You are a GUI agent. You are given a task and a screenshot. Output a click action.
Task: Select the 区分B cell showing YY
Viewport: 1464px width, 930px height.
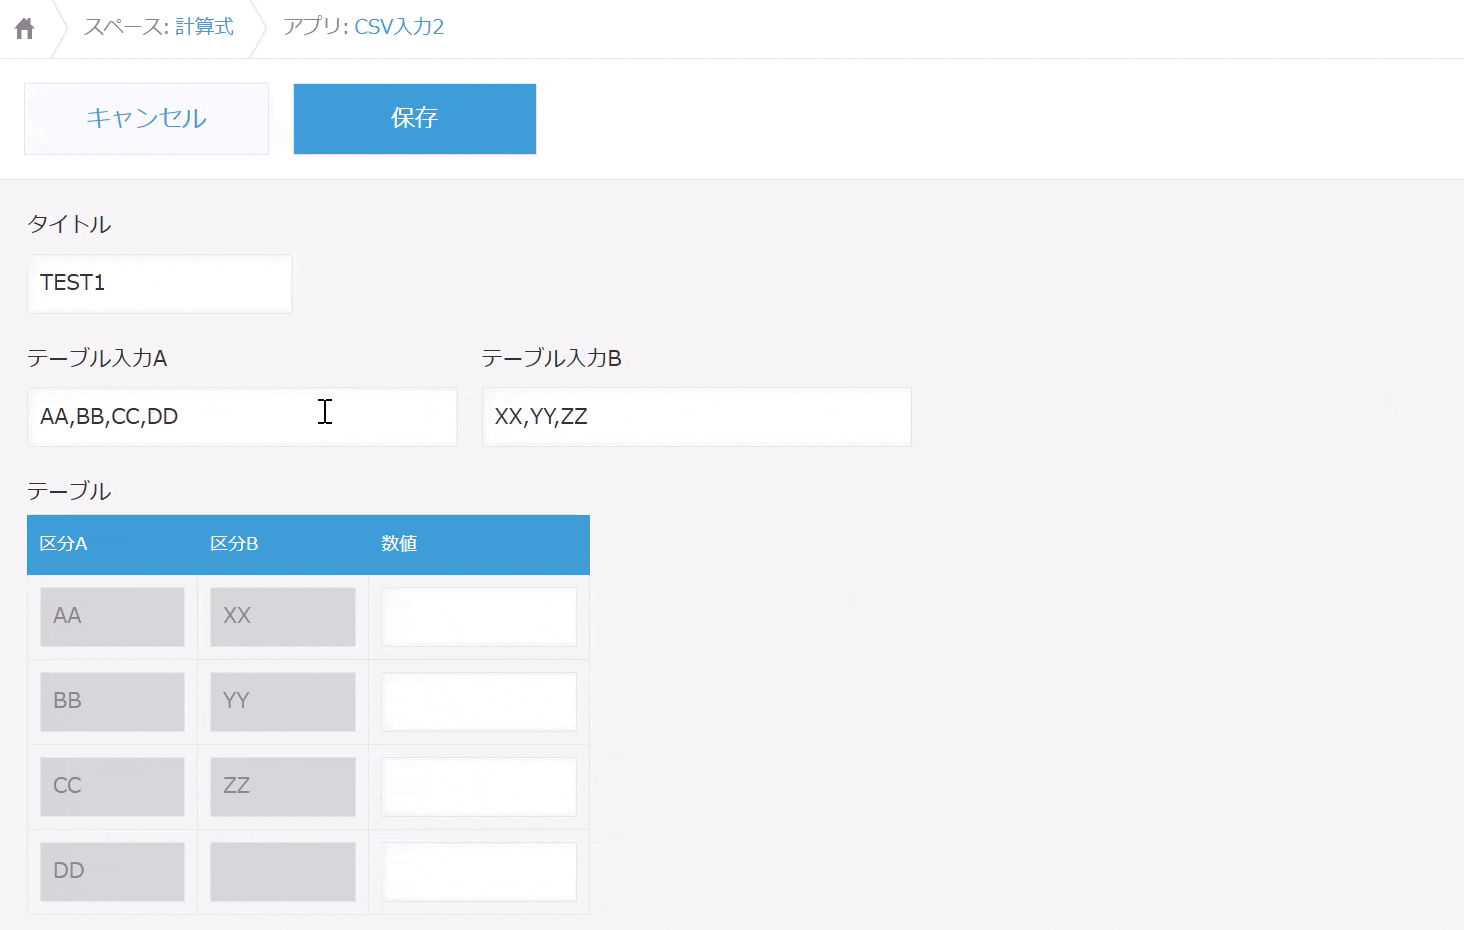[x=283, y=702]
